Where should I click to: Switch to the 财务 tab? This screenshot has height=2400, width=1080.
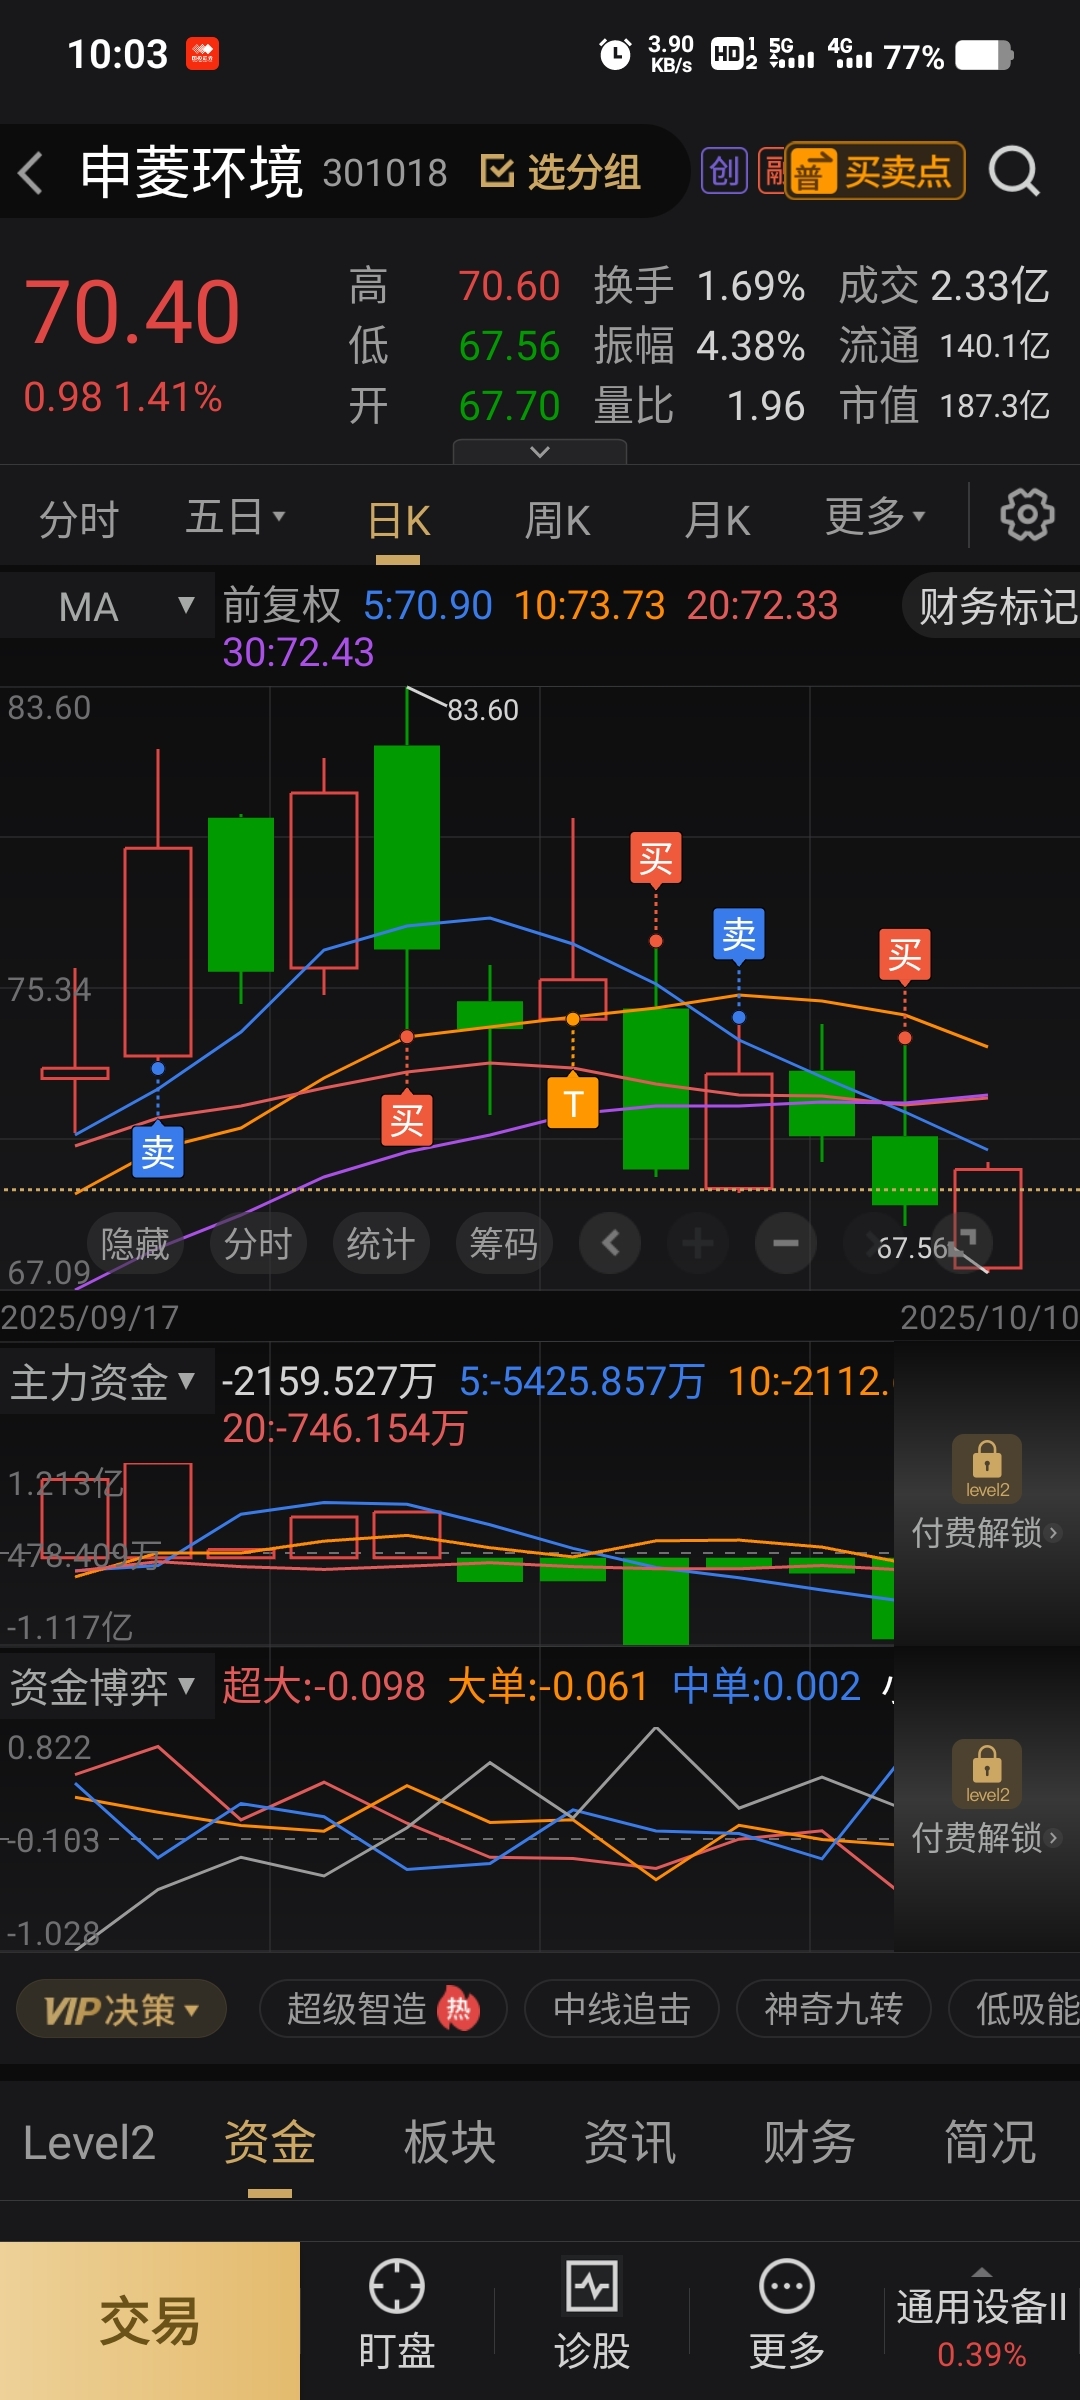(810, 2143)
